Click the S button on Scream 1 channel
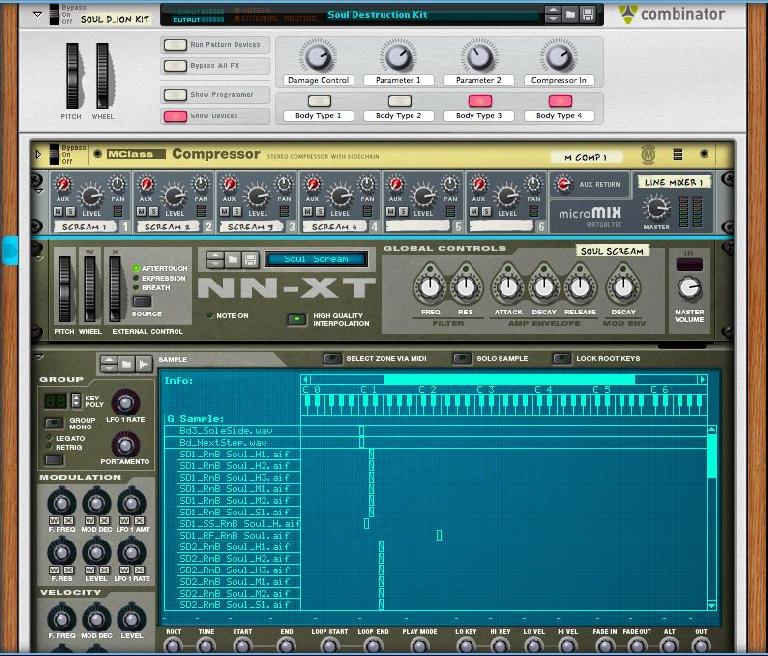 (x=70, y=211)
